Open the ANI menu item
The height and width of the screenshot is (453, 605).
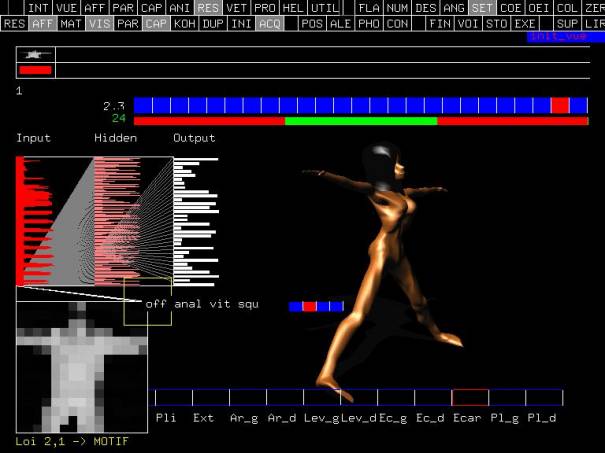point(179,7)
